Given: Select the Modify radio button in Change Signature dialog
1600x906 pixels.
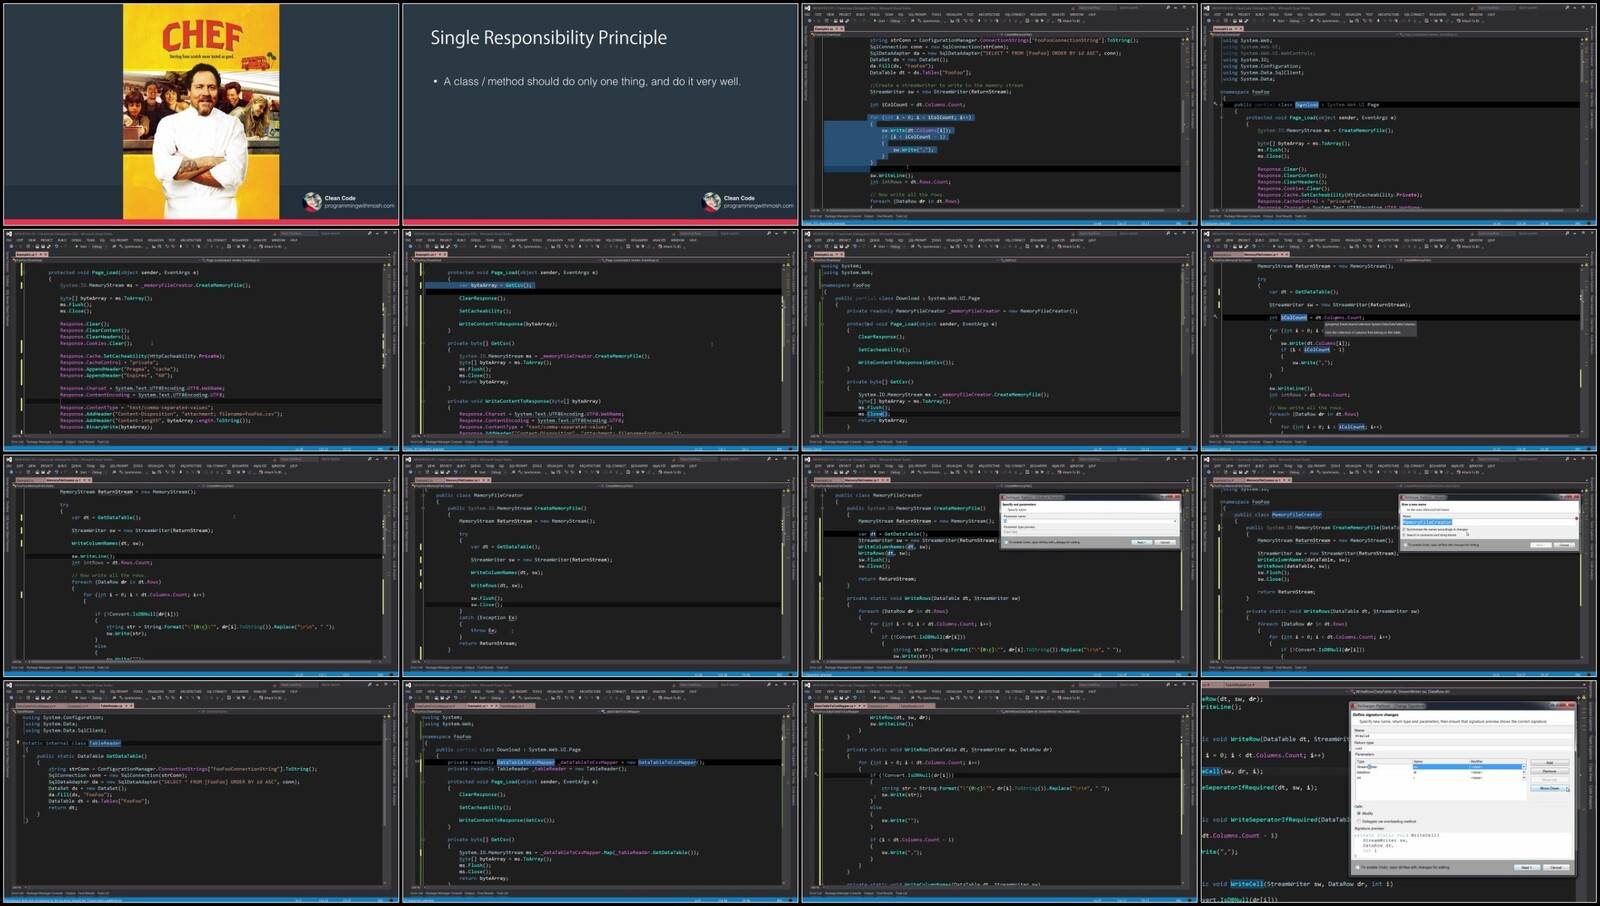Looking at the screenshot, I should (x=1358, y=813).
